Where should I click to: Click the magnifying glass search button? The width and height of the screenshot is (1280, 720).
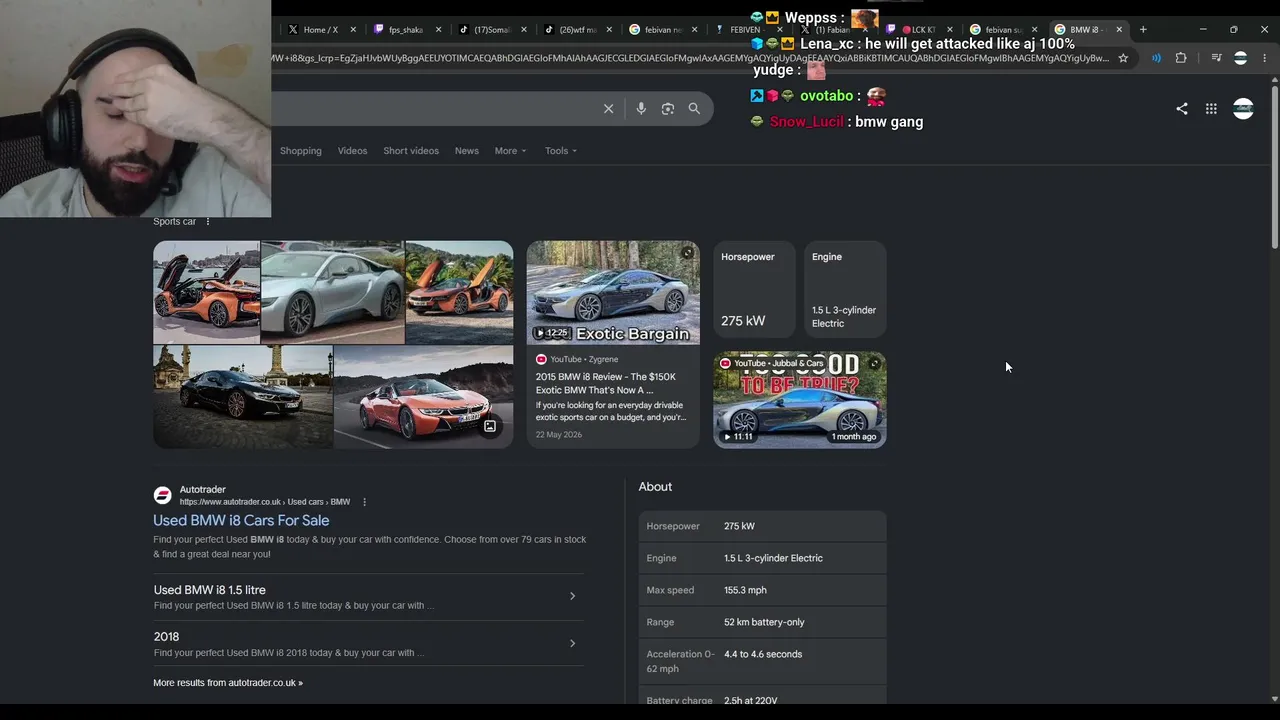tap(694, 109)
